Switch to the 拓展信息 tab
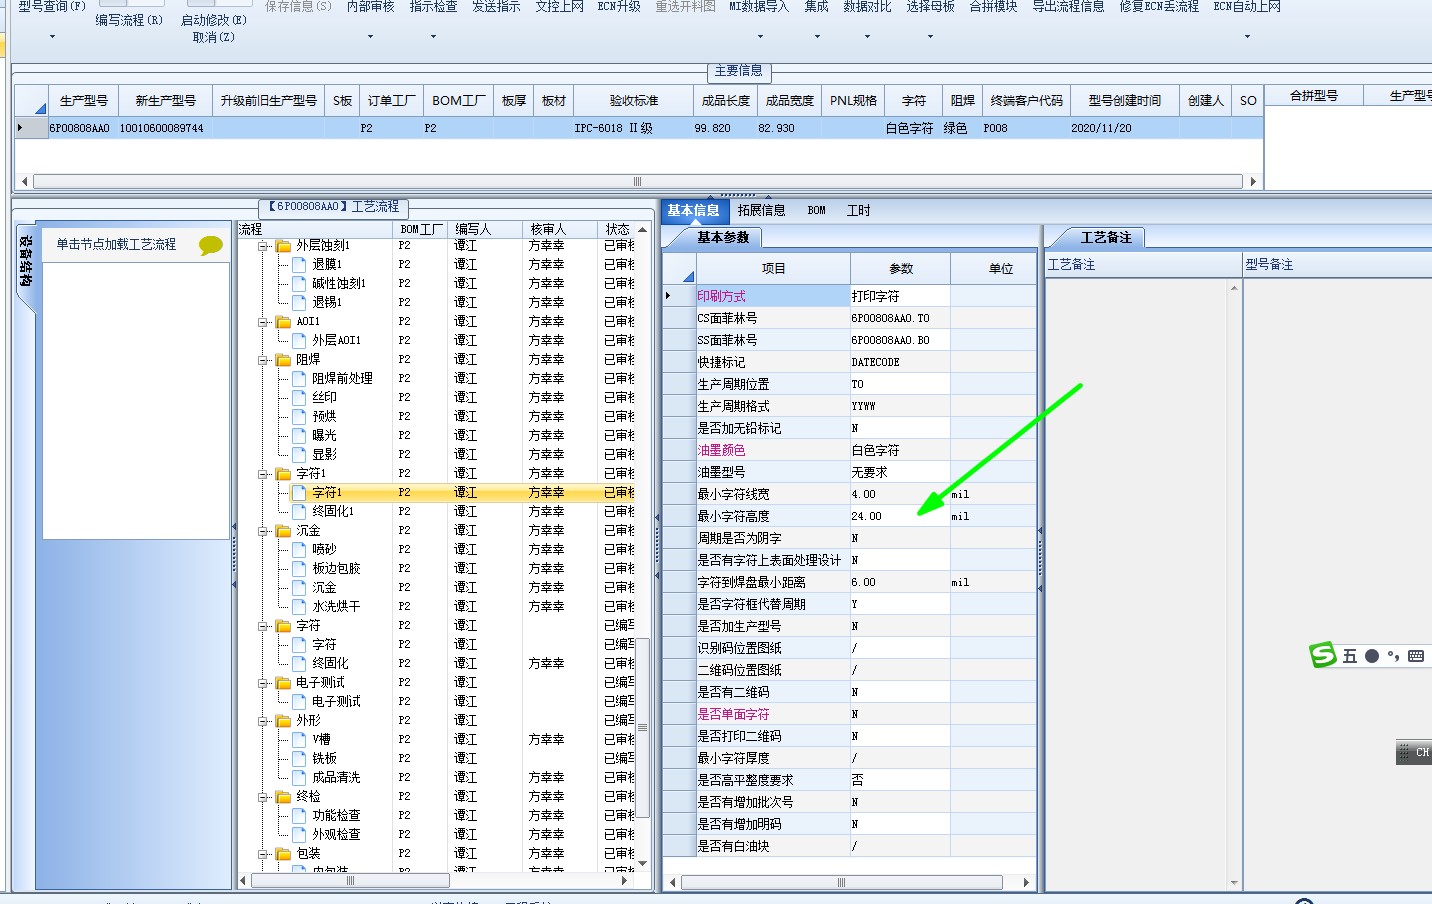The height and width of the screenshot is (904, 1432). pos(761,211)
